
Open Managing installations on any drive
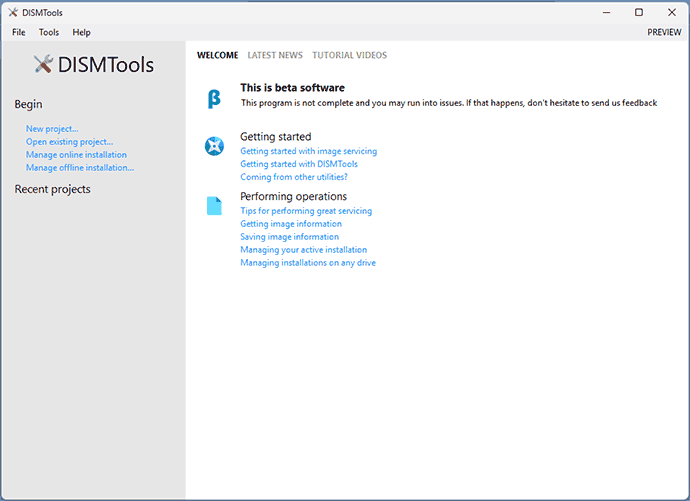308,263
